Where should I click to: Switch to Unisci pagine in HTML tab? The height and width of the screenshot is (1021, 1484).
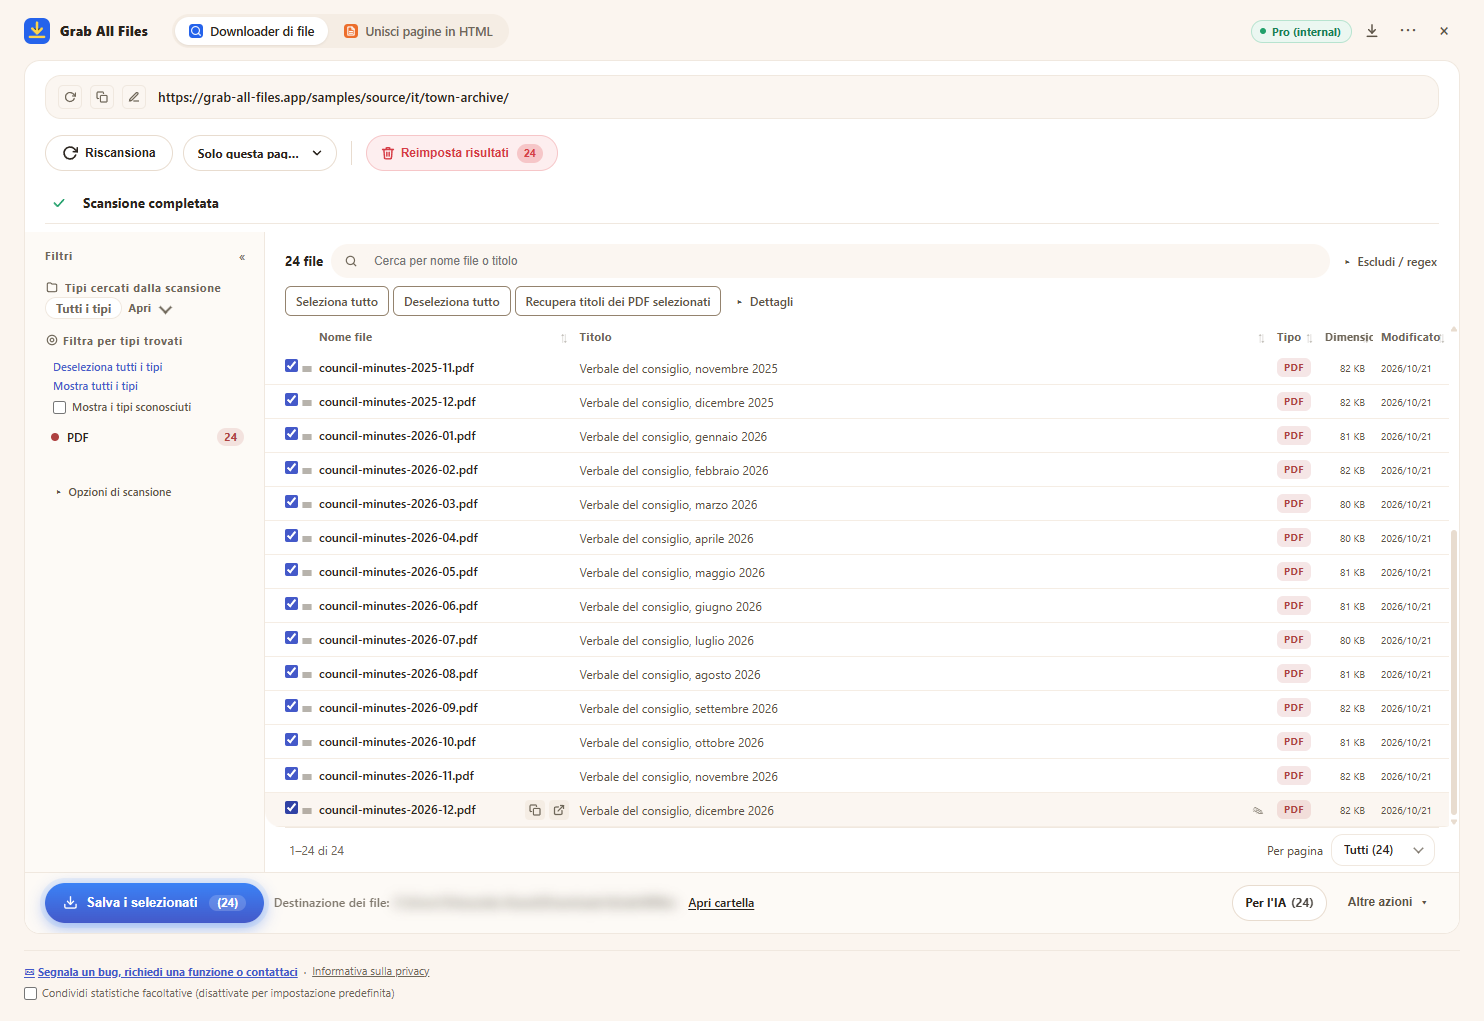[x=419, y=31]
